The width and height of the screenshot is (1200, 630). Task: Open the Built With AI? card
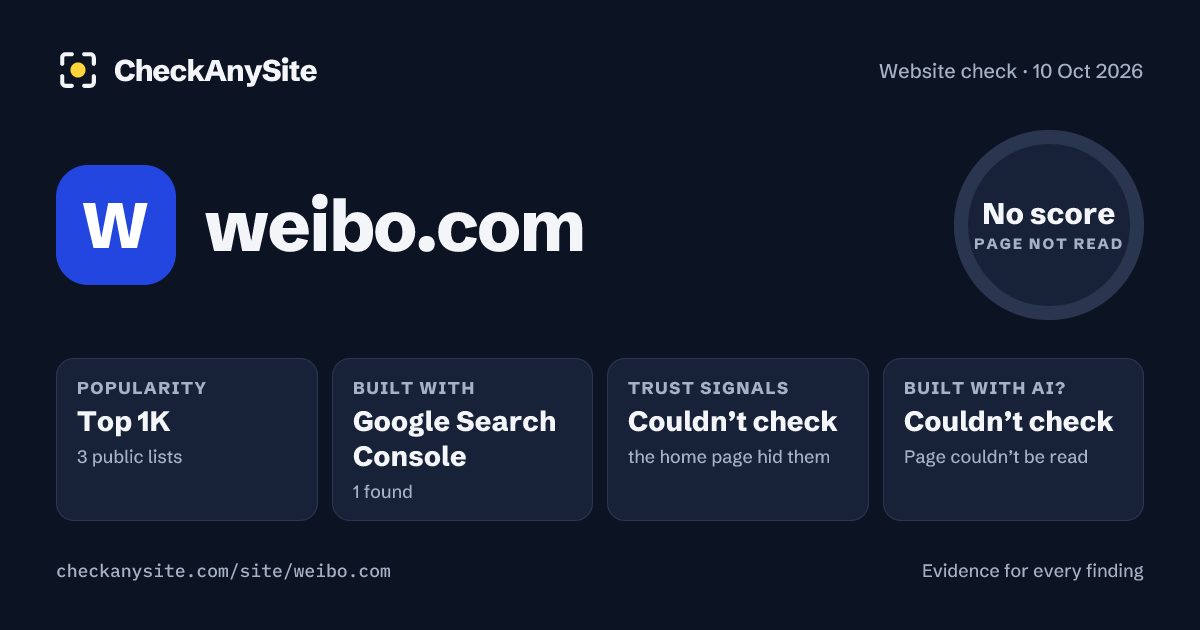1013,439
